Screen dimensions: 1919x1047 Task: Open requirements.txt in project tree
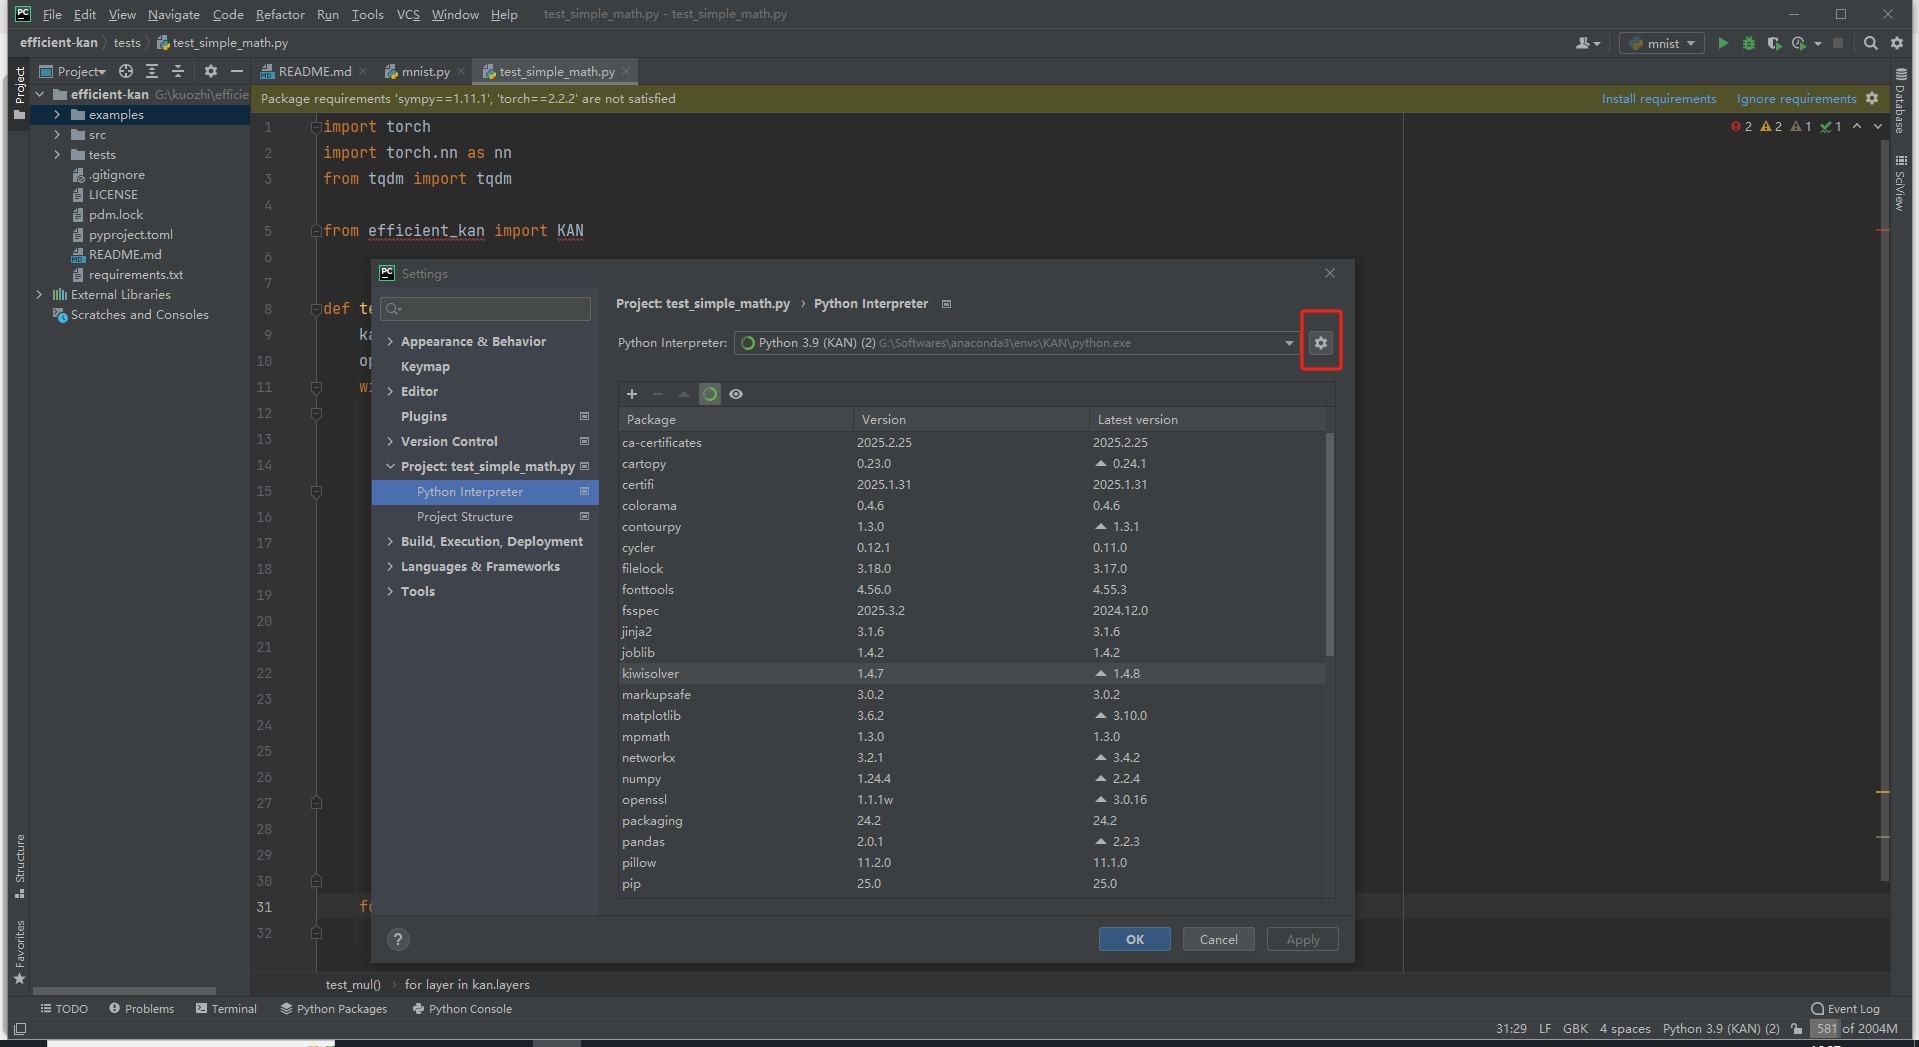coord(135,275)
